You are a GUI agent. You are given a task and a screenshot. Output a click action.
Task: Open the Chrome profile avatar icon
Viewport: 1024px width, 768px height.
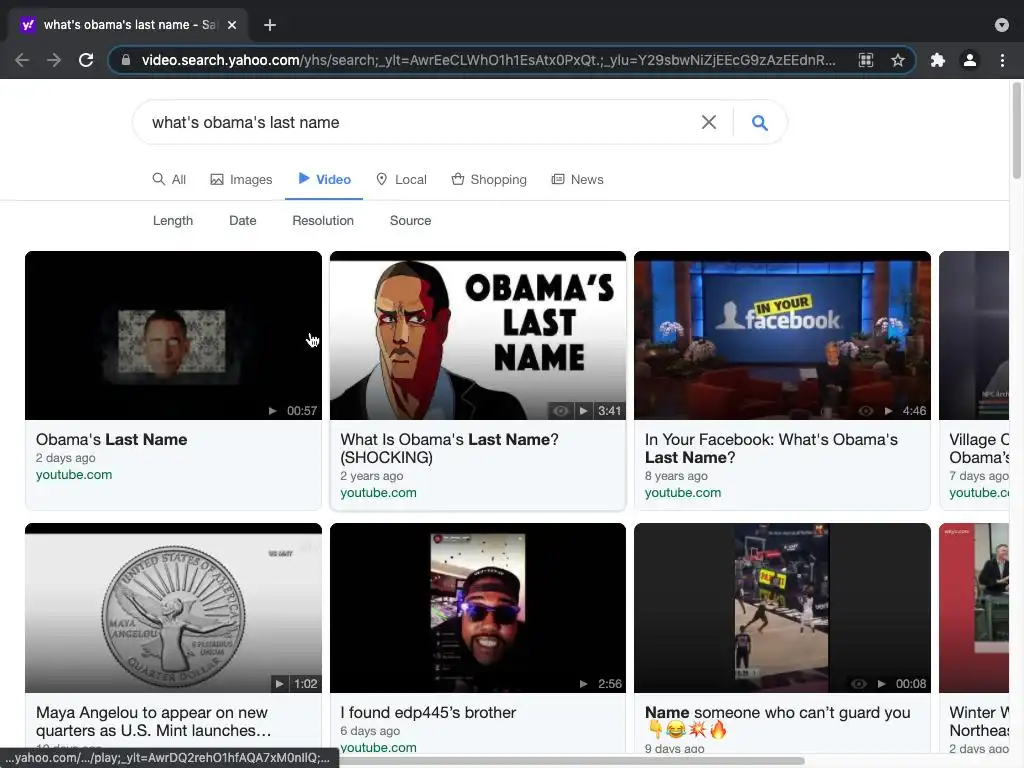click(970, 60)
